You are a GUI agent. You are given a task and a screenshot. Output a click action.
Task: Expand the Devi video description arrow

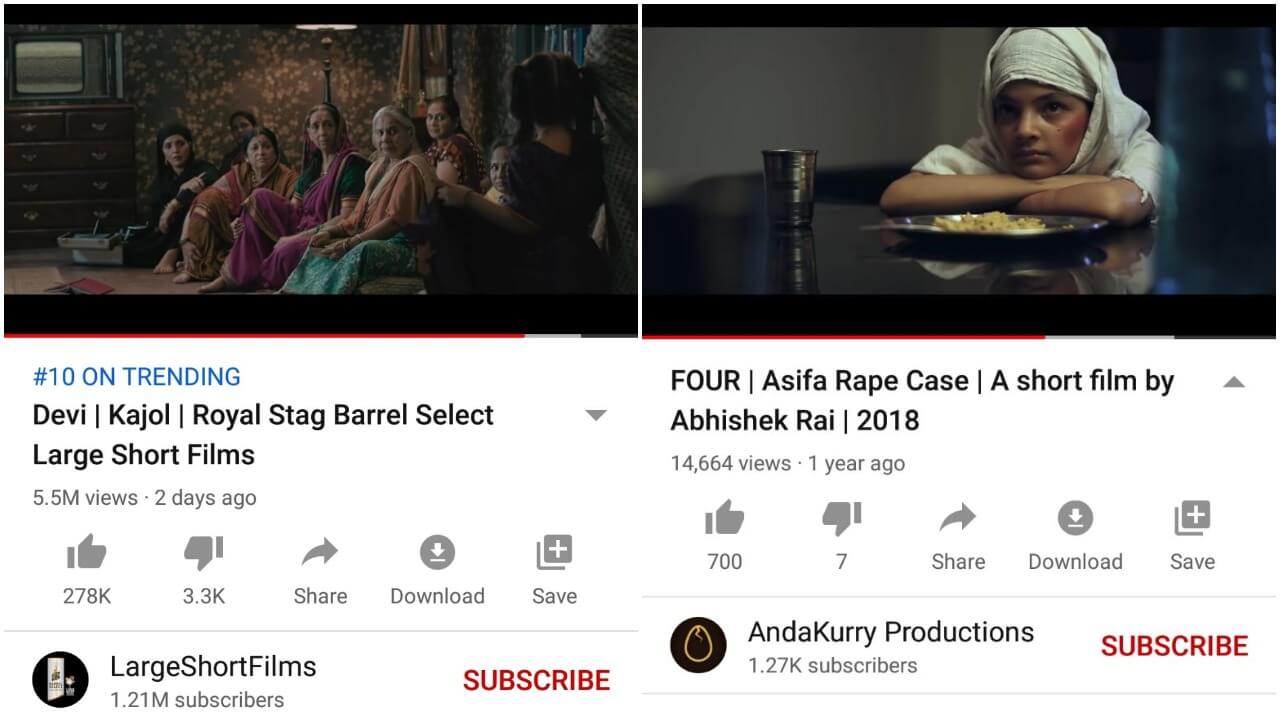click(x=596, y=415)
